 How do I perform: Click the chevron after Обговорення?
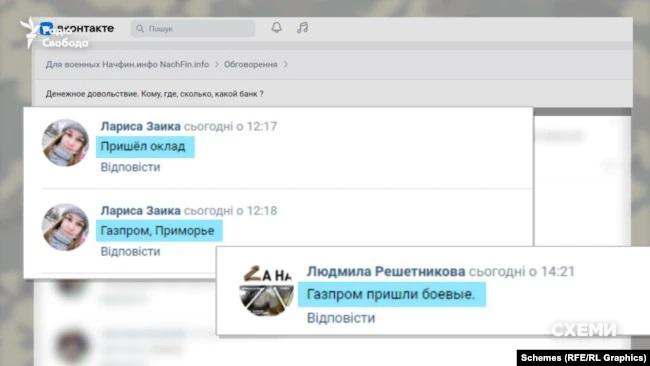(286, 65)
